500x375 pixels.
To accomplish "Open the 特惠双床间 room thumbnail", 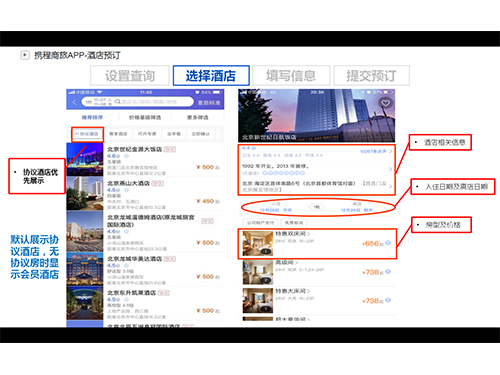I will pos(258,243).
